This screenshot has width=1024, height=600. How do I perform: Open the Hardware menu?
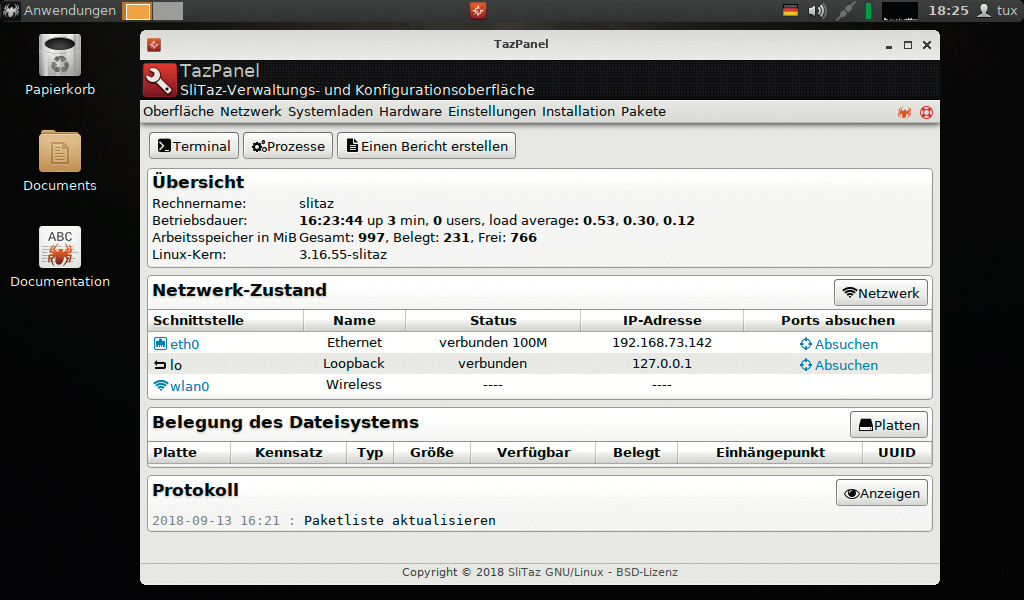410,112
